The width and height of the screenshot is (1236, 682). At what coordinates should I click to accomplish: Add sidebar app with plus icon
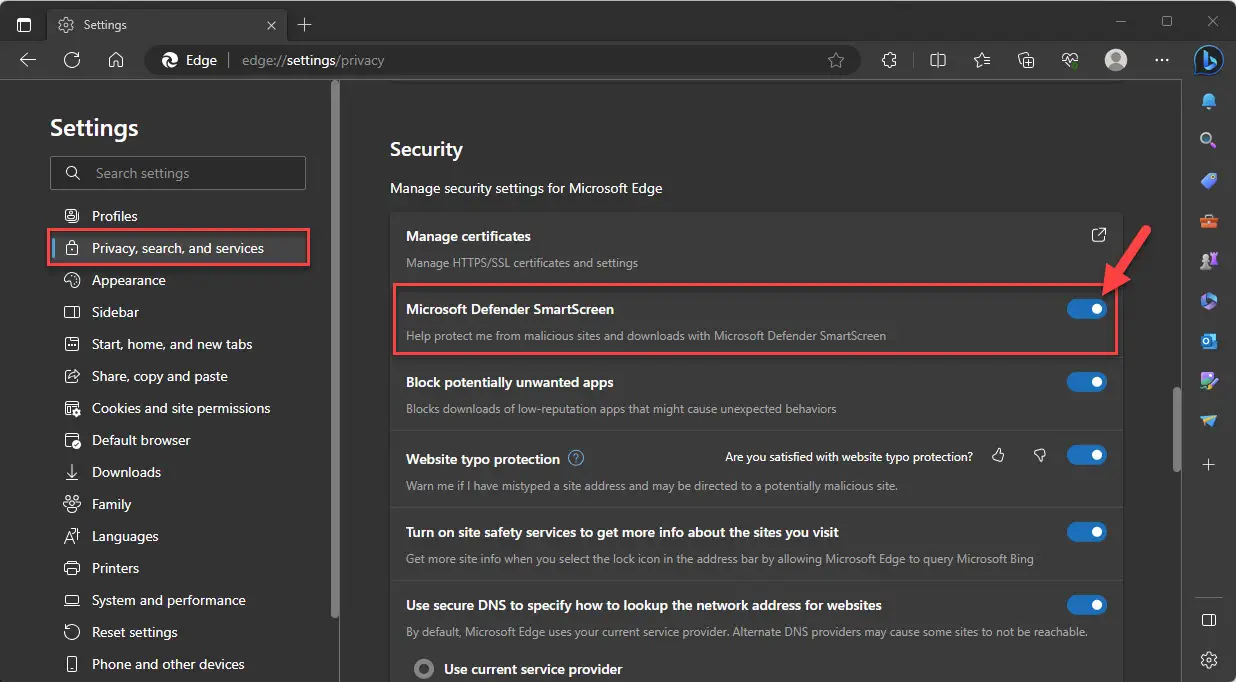(x=1209, y=465)
